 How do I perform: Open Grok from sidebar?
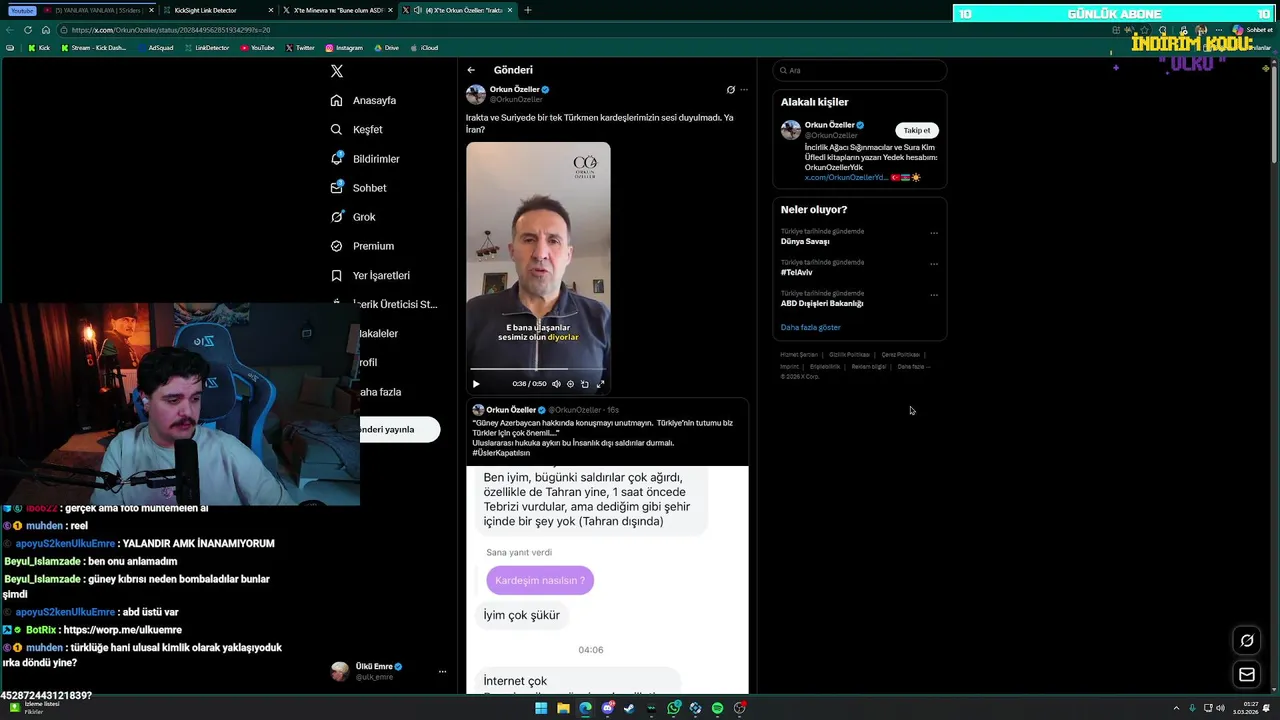point(353,217)
